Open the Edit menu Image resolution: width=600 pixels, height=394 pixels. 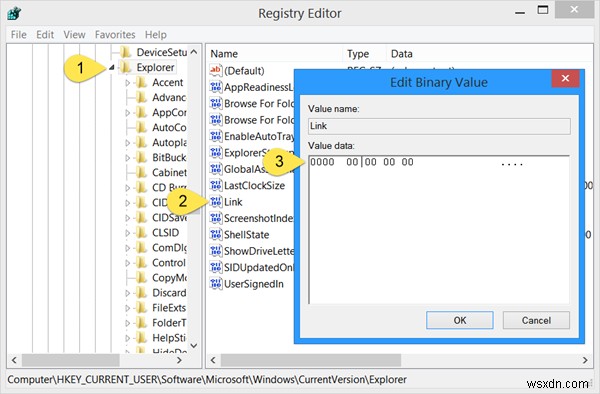coord(45,35)
